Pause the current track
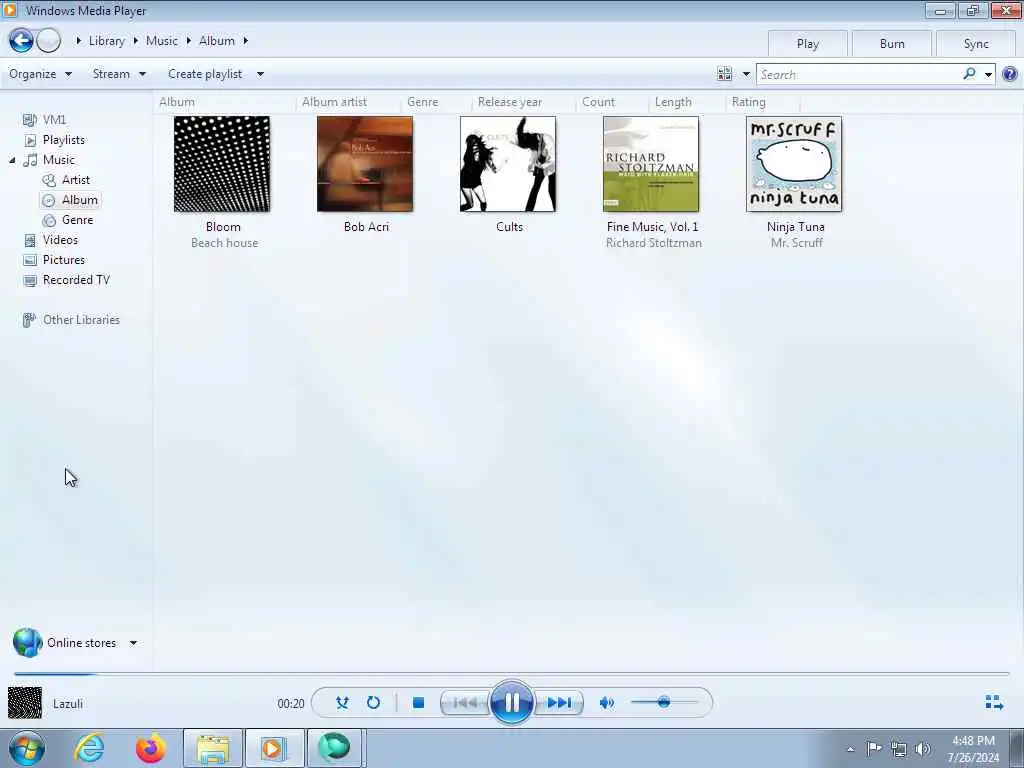Image resolution: width=1024 pixels, height=768 pixels. (x=511, y=702)
